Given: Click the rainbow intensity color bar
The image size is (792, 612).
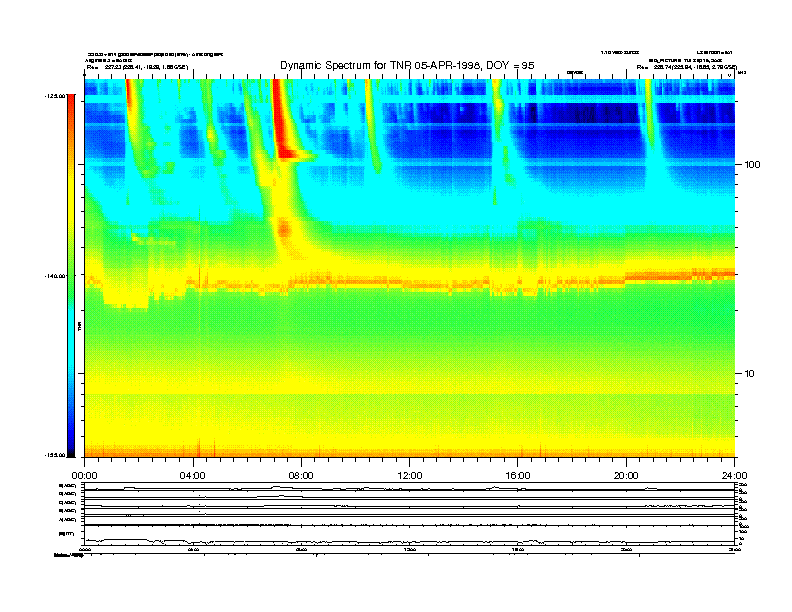Looking at the screenshot, I should pyautogui.click(x=71, y=275).
